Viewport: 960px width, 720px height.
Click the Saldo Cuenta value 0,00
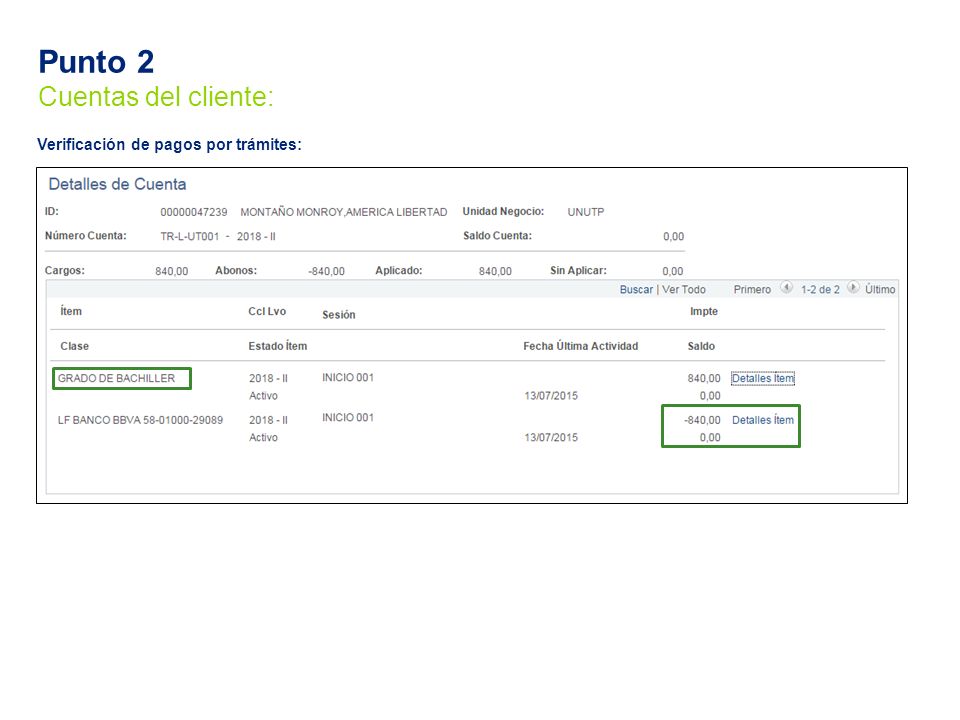(x=673, y=236)
